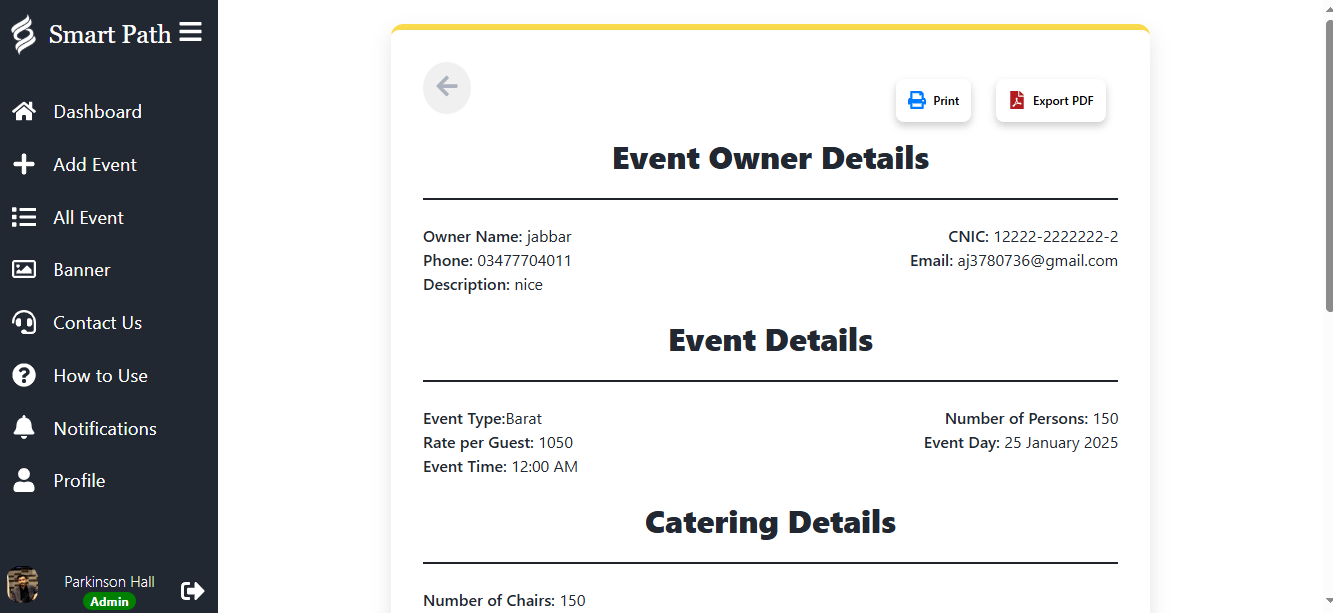Click the blue printer icon
This screenshot has width=1336, height=613.
[917, 101]
